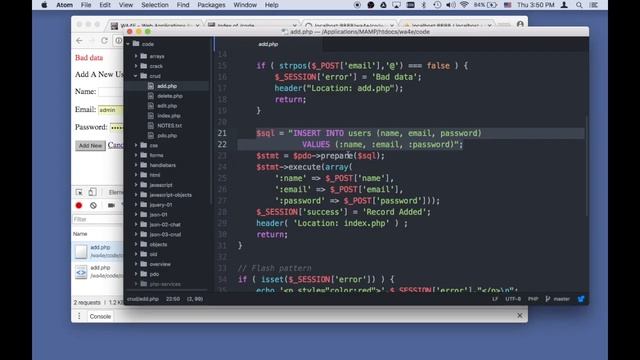
Task: Click the master git branch indicator
Action: (x=558, y=299)
